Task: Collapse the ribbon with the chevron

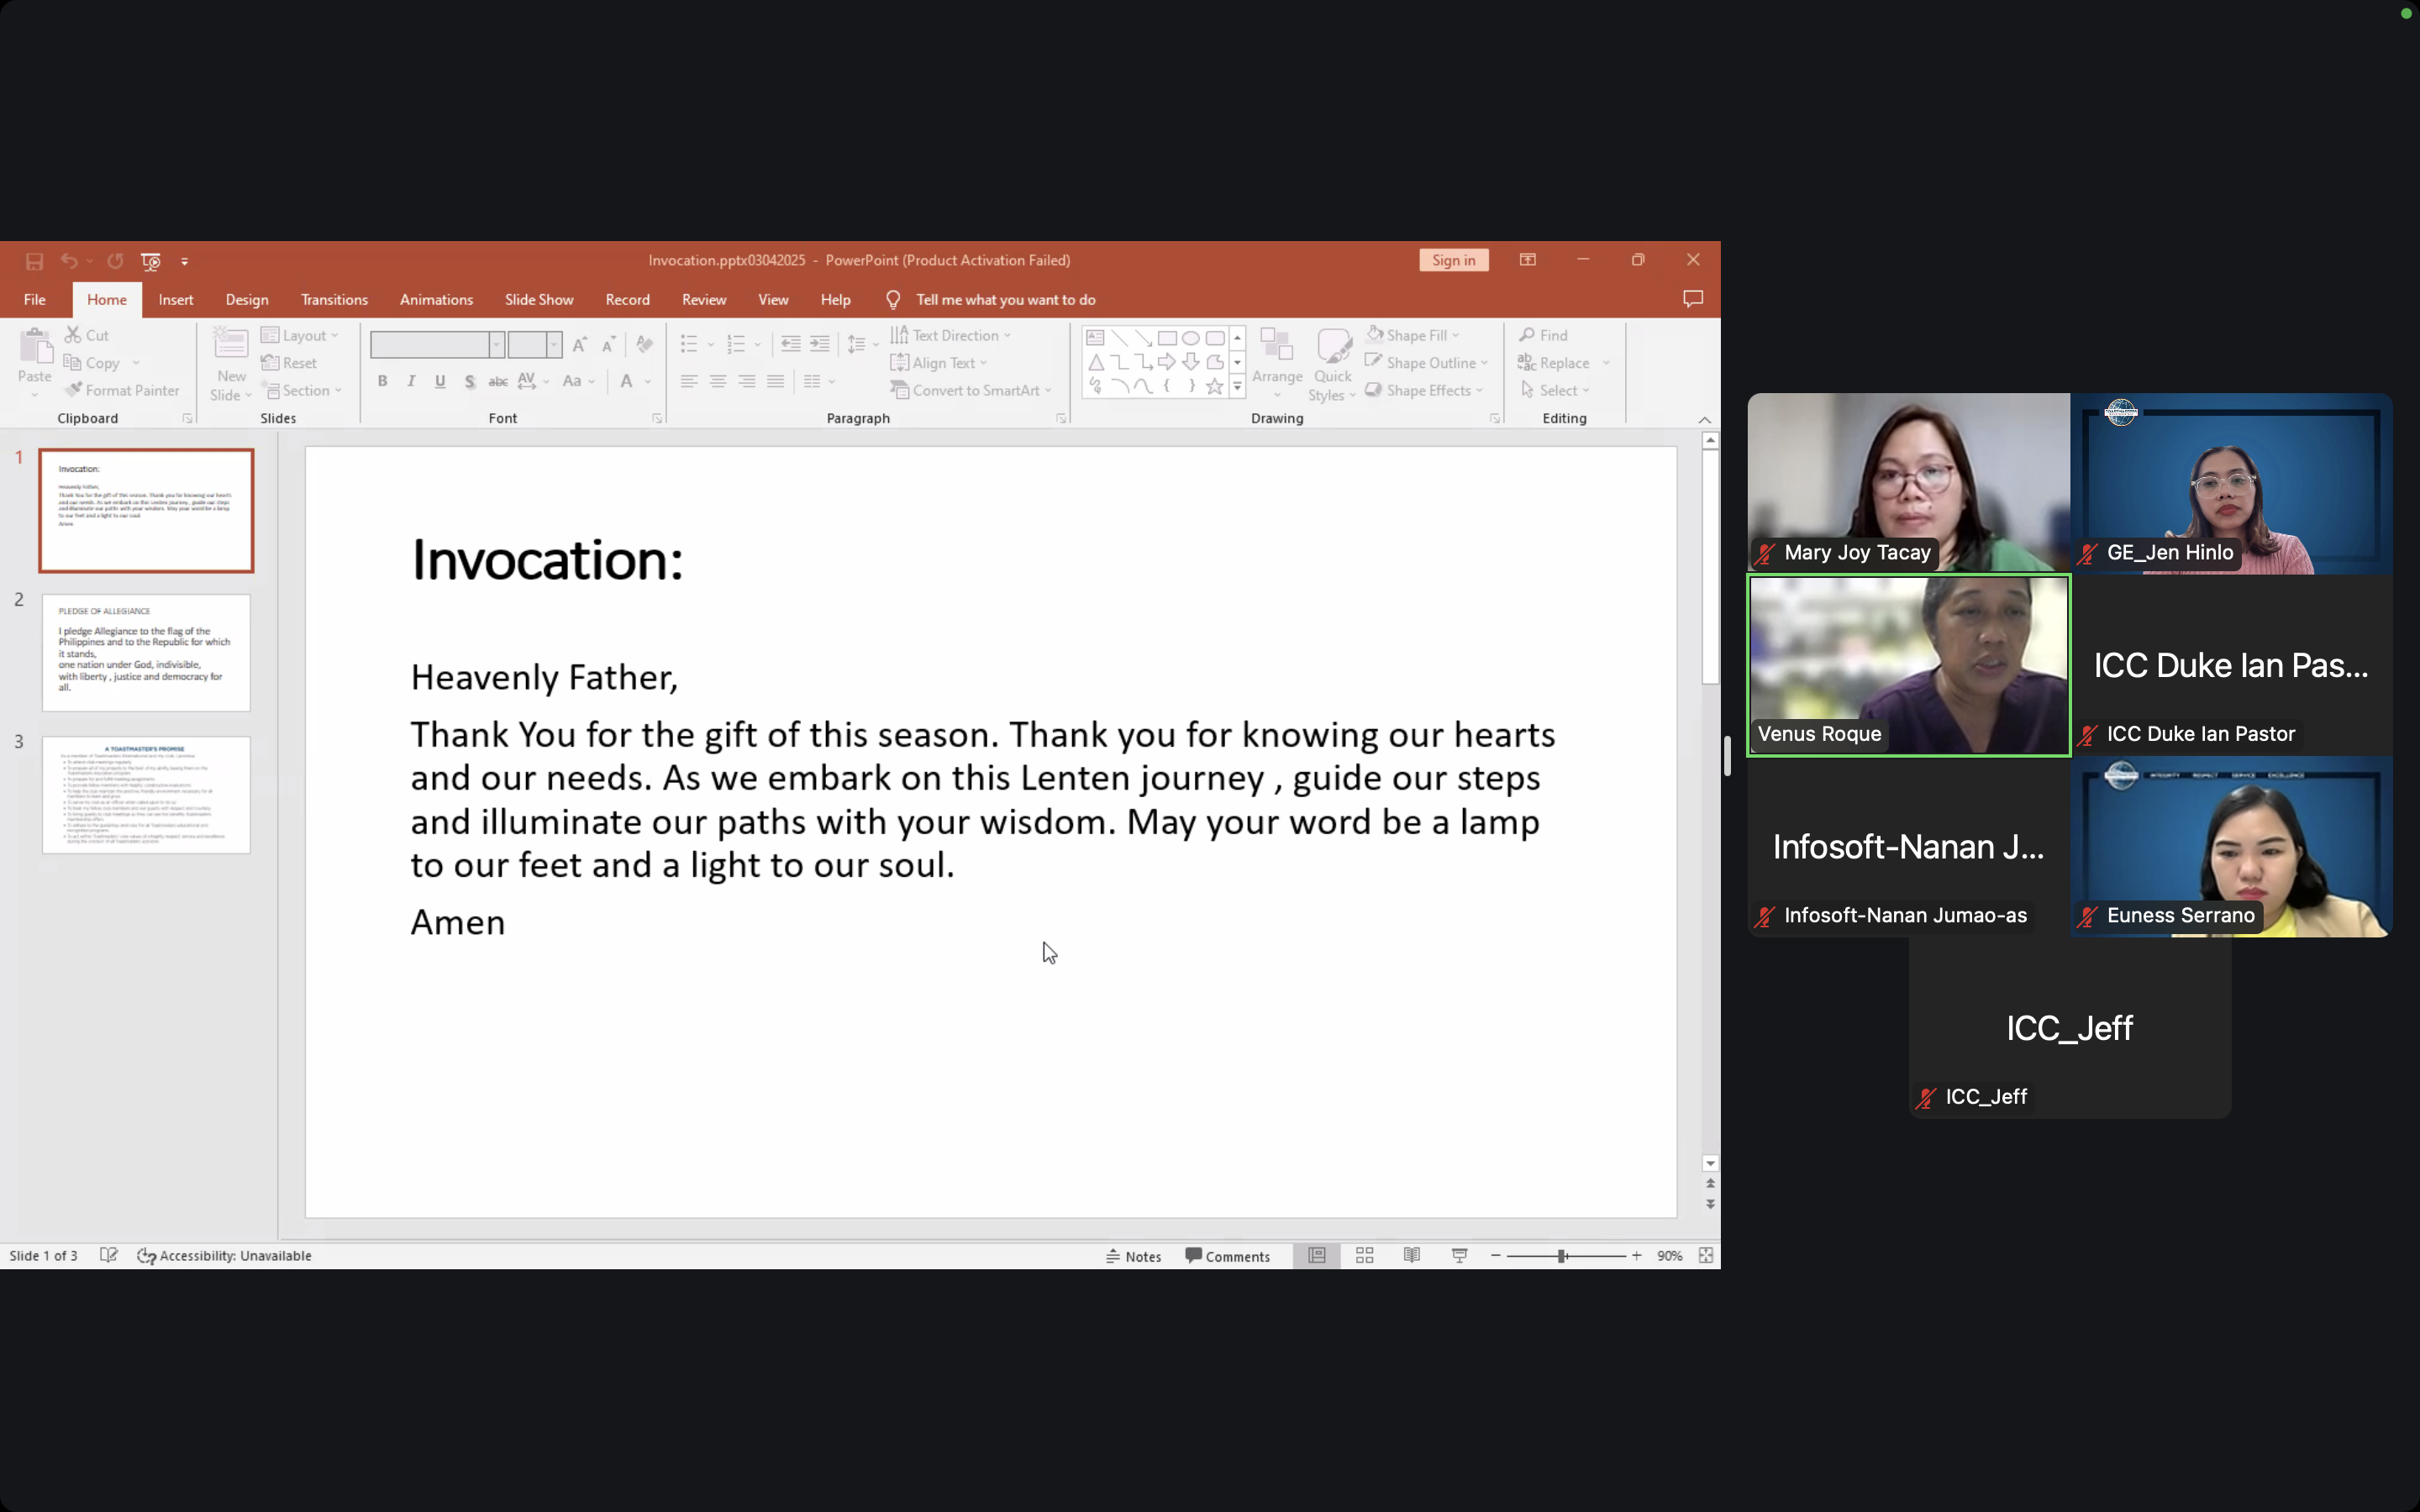Action: [x=1704, y=420]
